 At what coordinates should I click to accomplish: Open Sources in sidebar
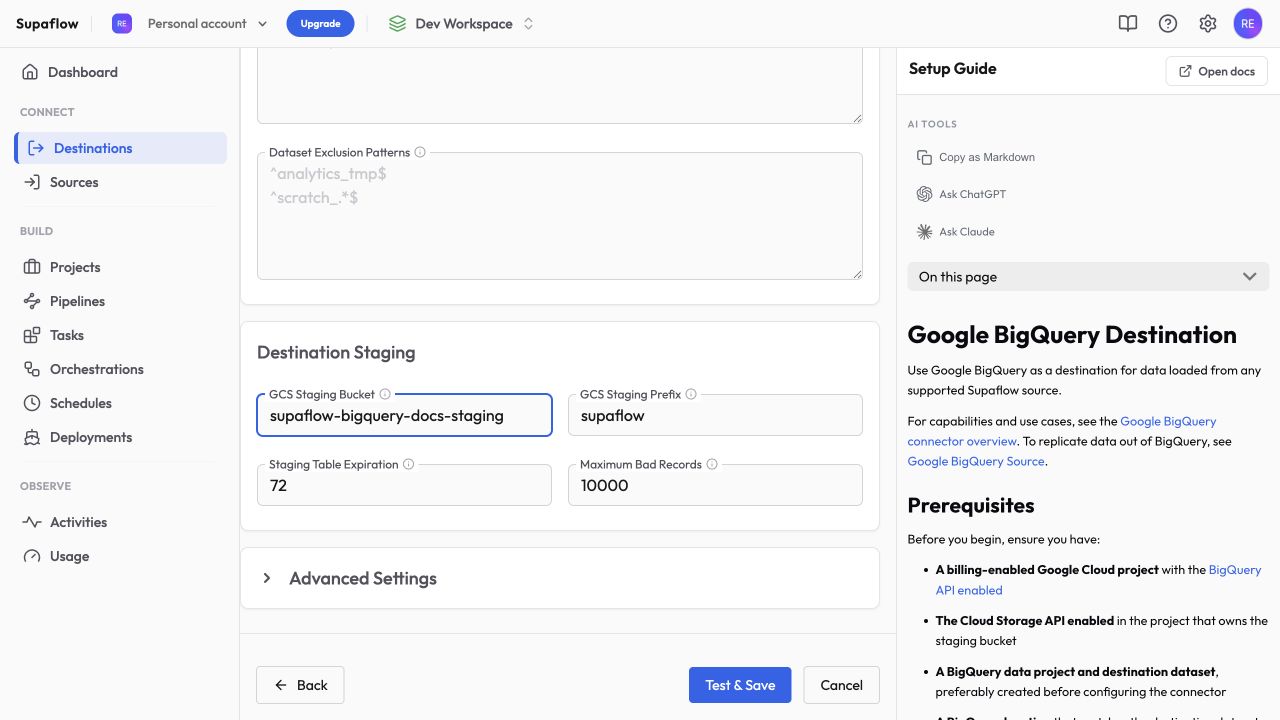click(x=120, y=182)
